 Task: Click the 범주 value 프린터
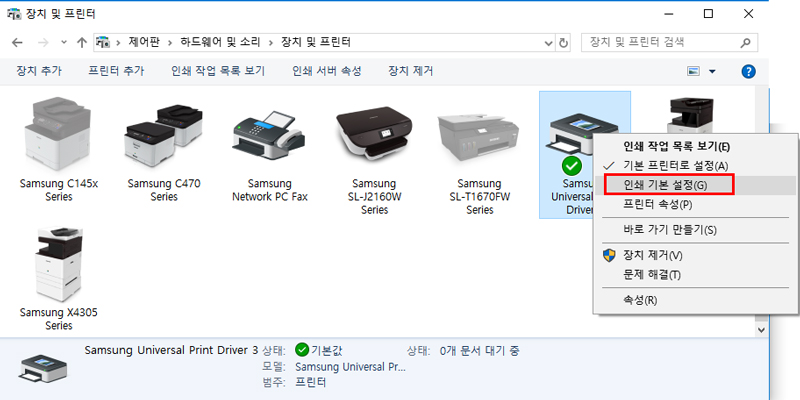(x=311, y=382)
